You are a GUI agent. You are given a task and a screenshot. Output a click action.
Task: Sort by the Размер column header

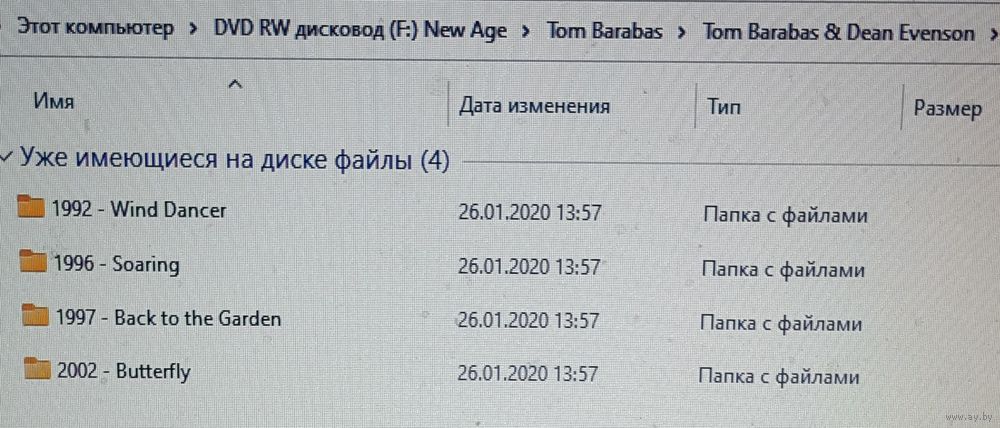948,109
